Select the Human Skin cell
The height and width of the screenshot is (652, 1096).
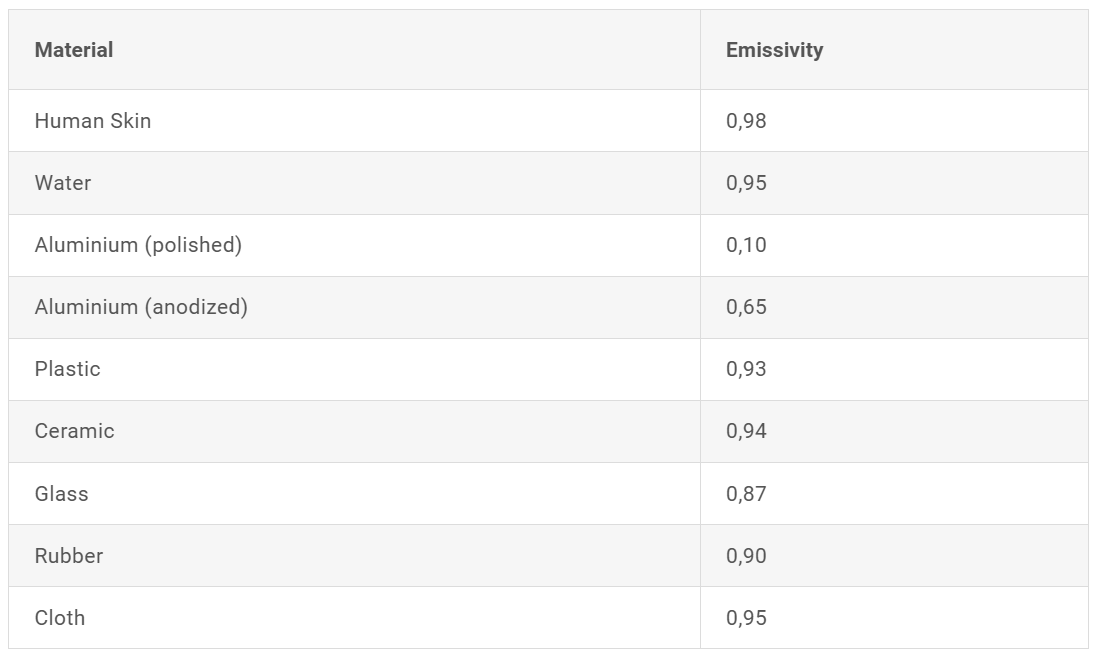[354, 121]
